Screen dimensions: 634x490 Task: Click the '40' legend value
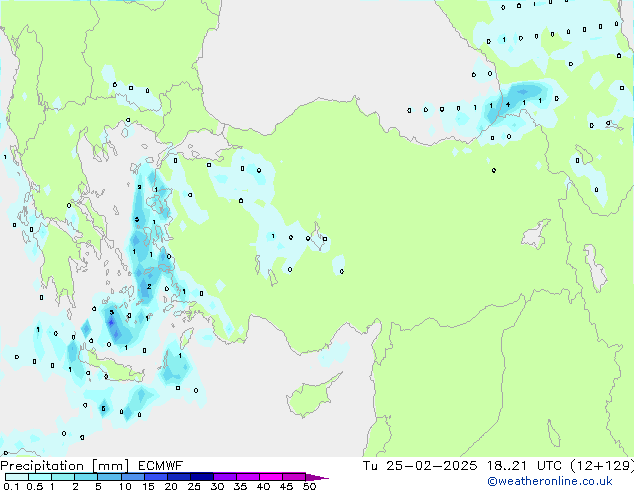click(x=263, y=486)
